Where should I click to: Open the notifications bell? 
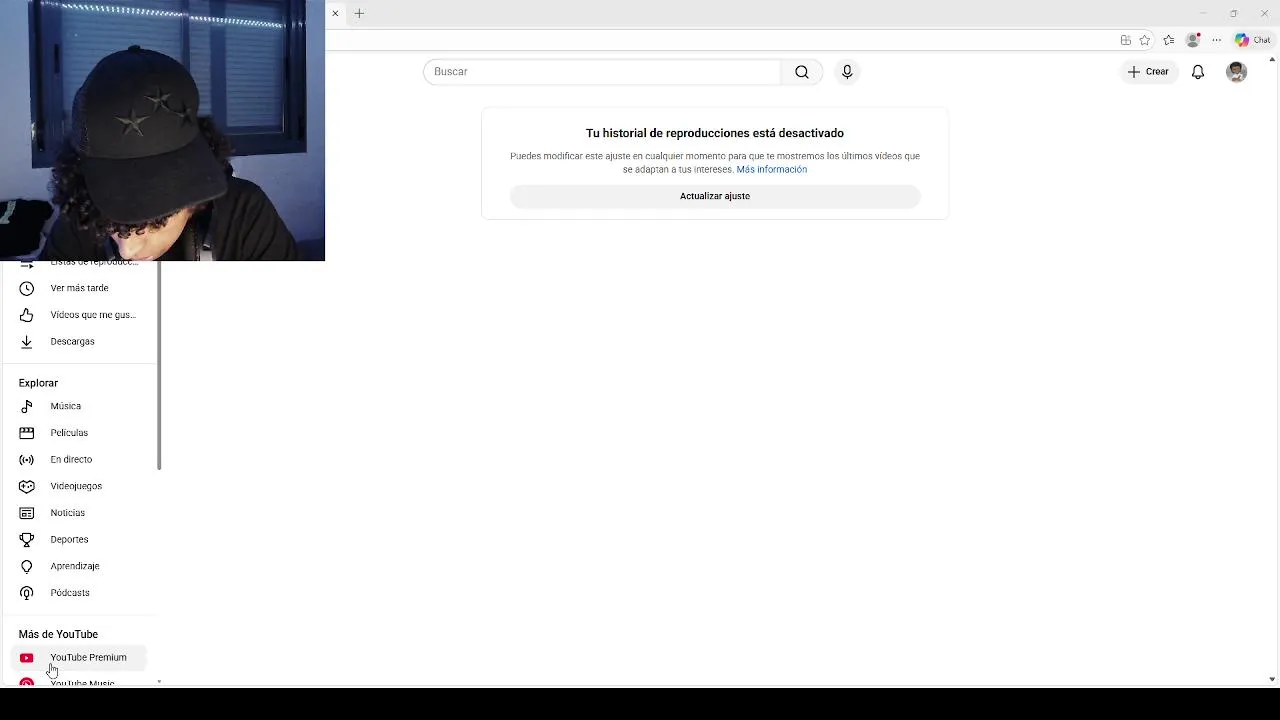[x=1198, y=72]
